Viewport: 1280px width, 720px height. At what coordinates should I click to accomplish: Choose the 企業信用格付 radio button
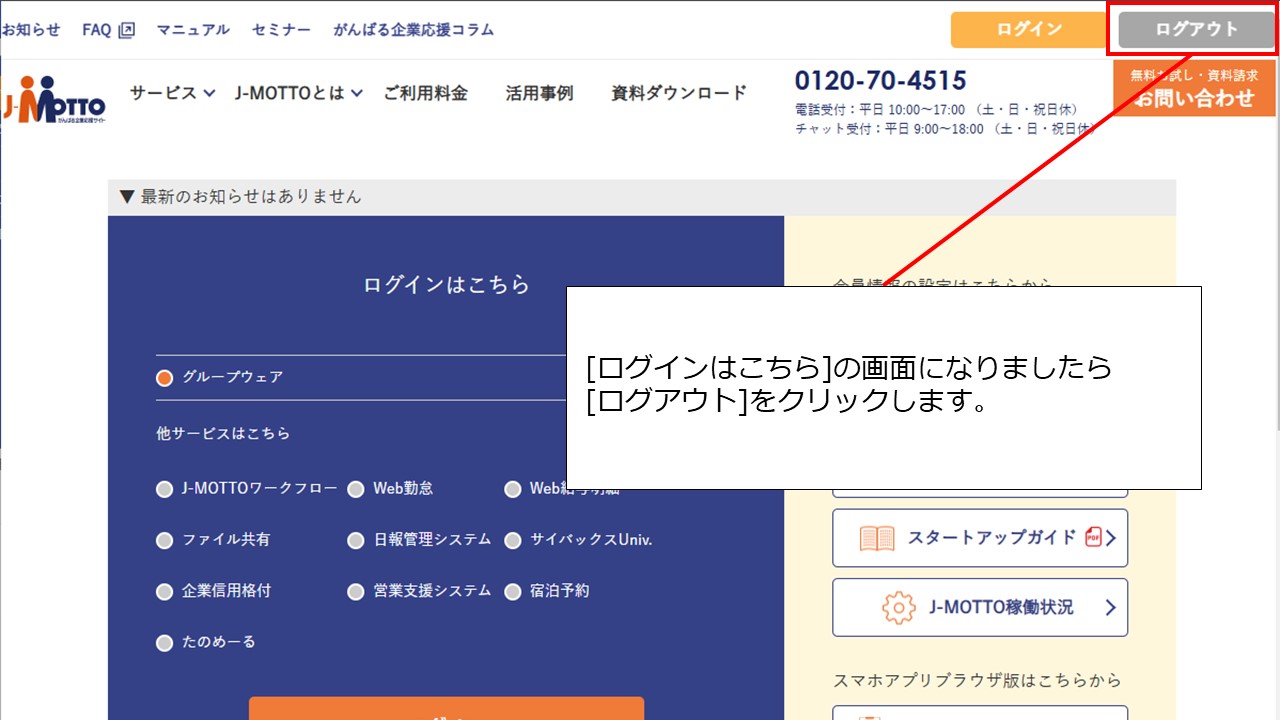coord(165,592)
